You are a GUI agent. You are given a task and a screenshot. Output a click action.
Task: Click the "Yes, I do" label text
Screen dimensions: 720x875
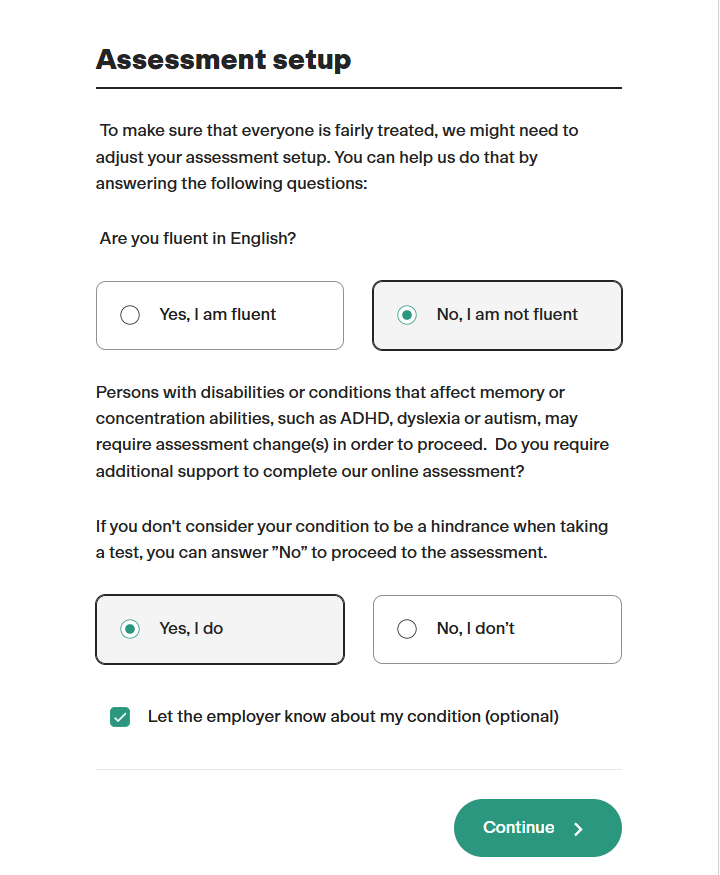click(x=191, y=629)
